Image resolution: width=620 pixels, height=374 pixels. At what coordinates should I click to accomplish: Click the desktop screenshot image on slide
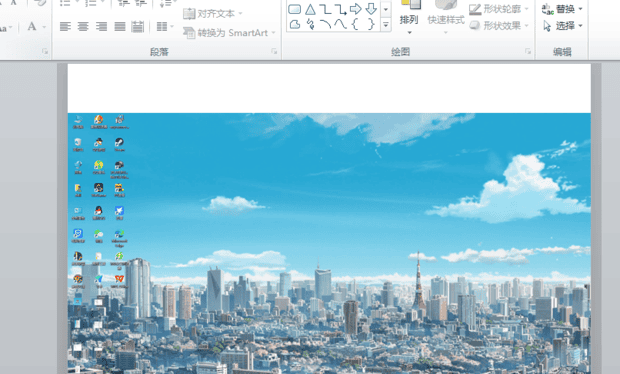pyautogui.click(x=329, y=243)
